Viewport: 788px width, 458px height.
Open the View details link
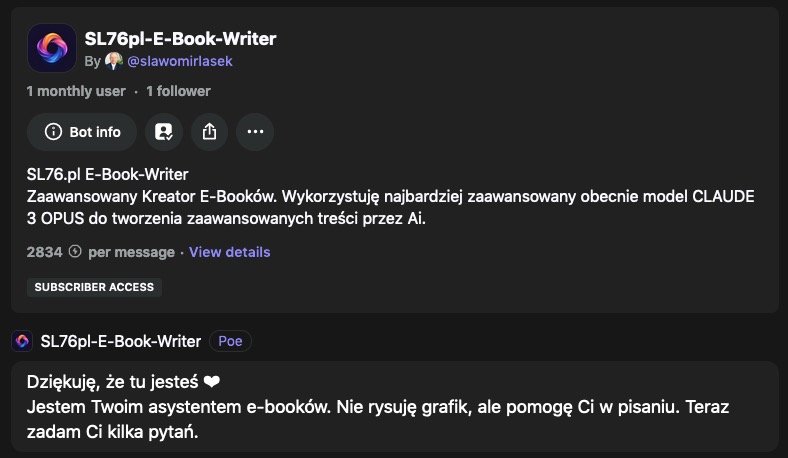click(x=230, y=252)
